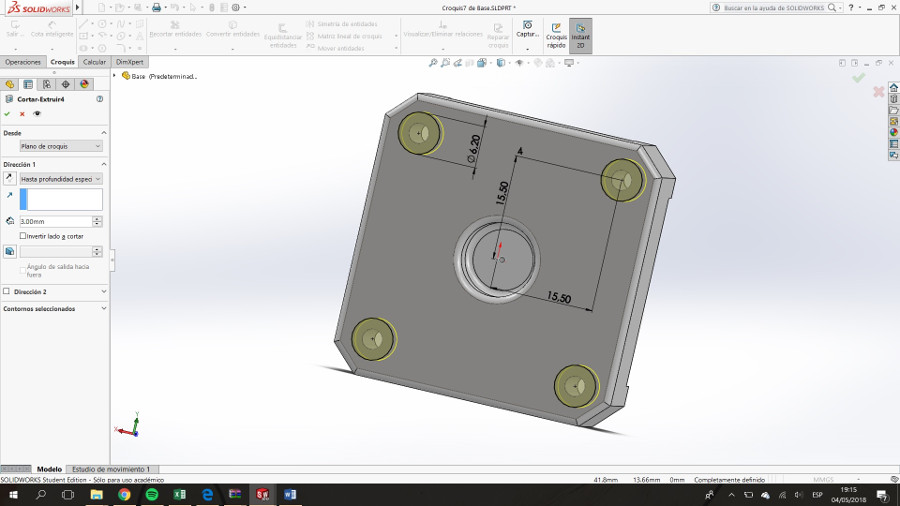Expand the Base (Predeterminad.. tree node
The image size is (900, 506).
[114, 76]
